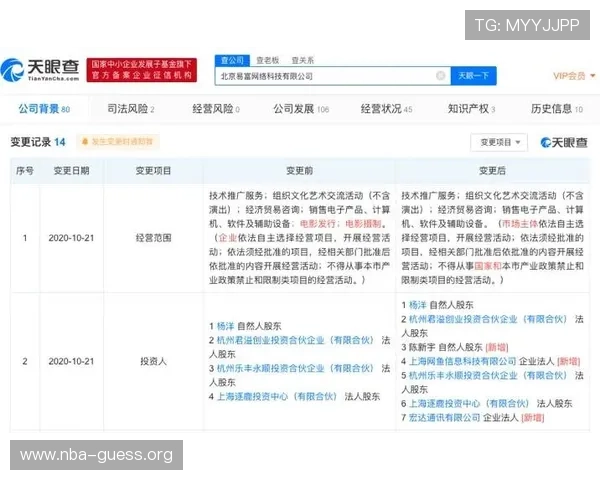Click the 天眼查 logo at top left

click(40, 70)
